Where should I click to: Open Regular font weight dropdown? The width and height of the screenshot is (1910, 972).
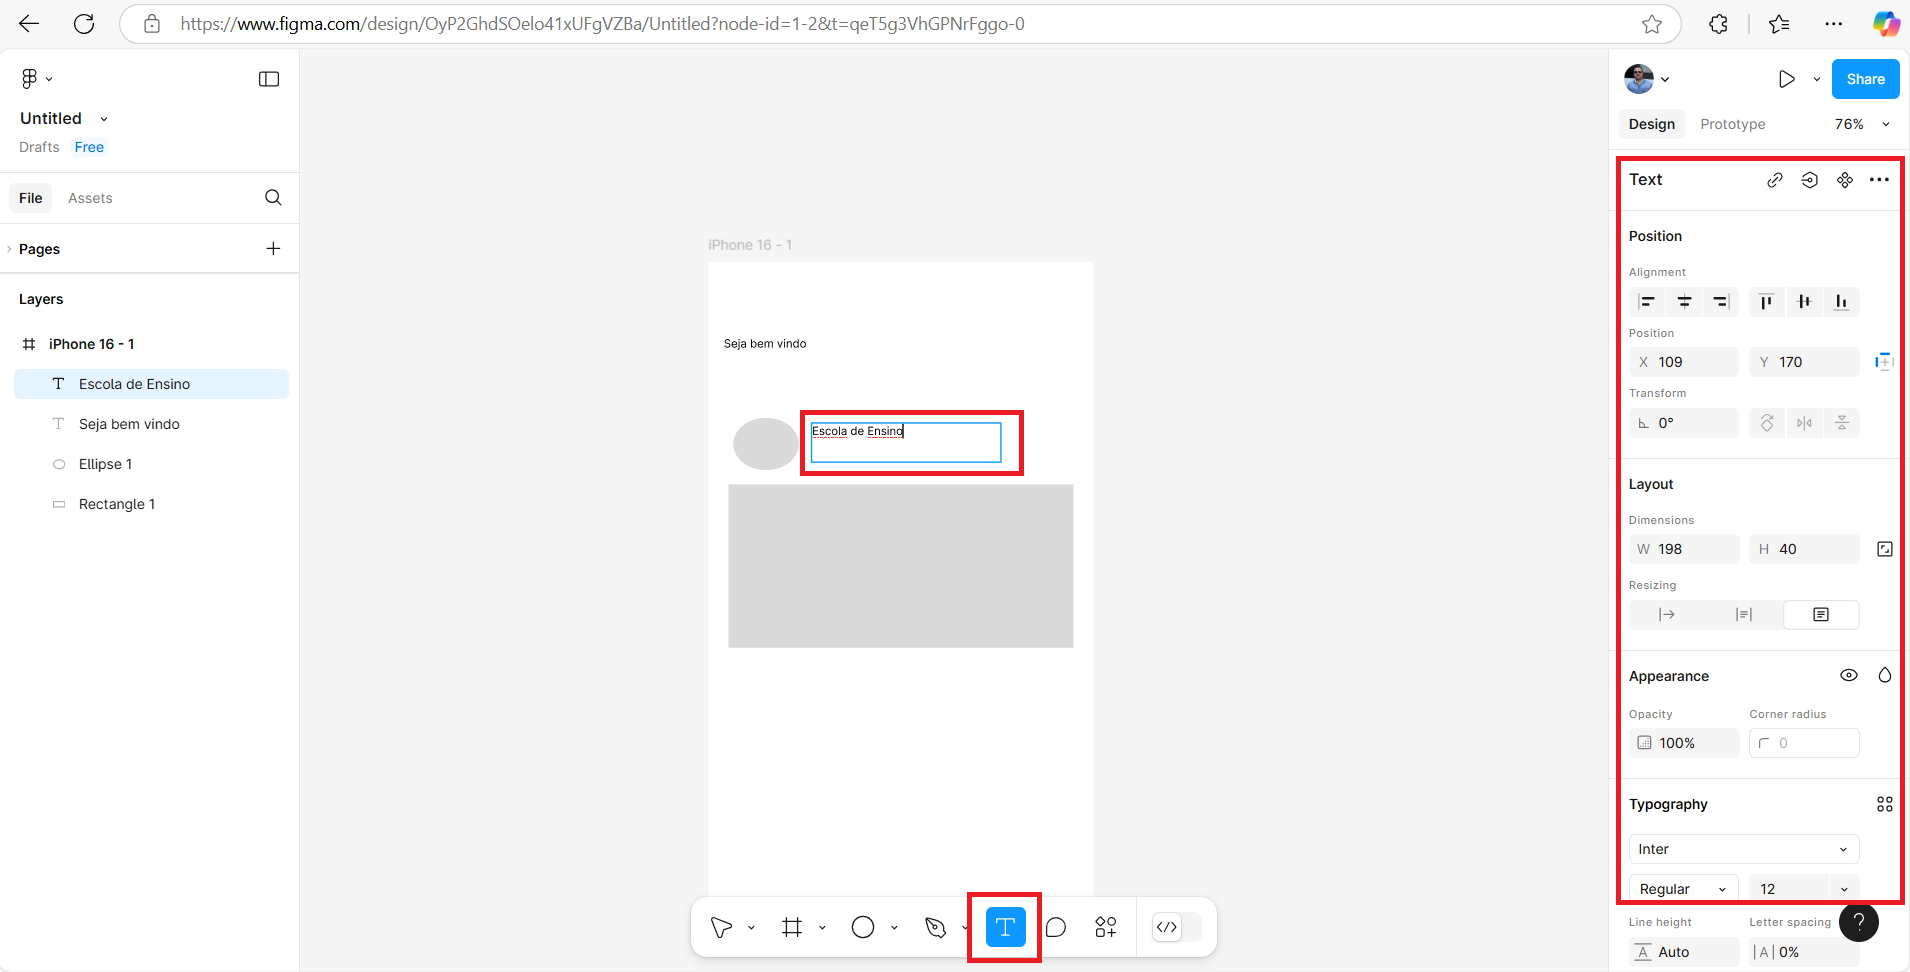(1684, 889)
